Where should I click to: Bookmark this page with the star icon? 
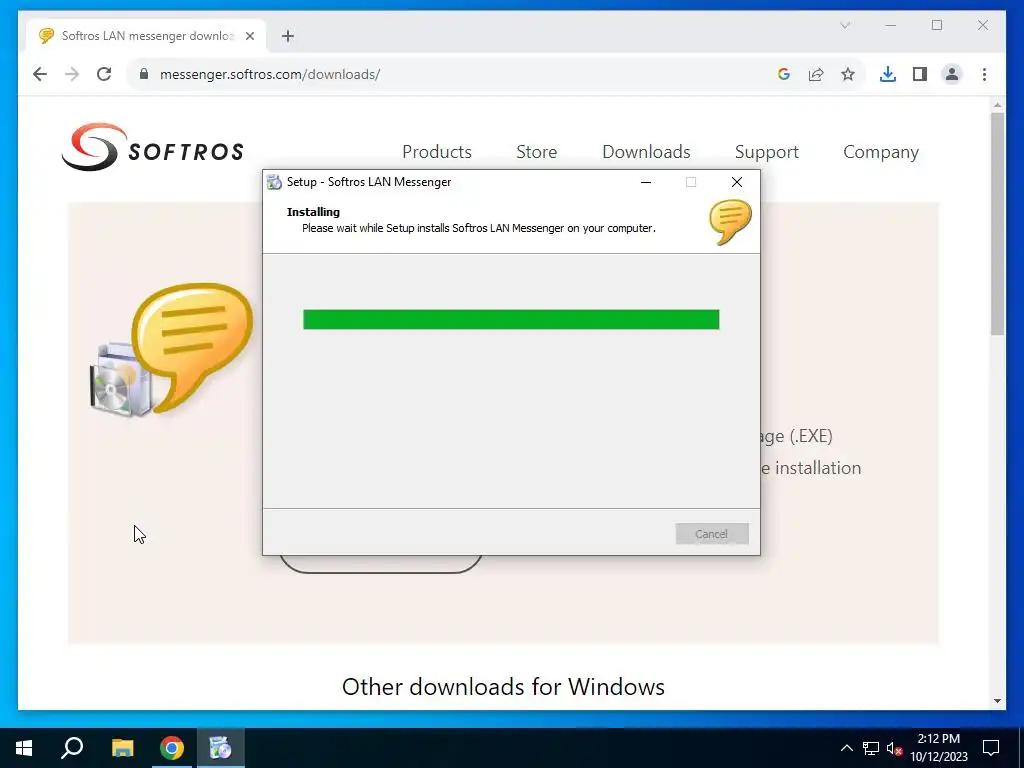click(848, 74)
